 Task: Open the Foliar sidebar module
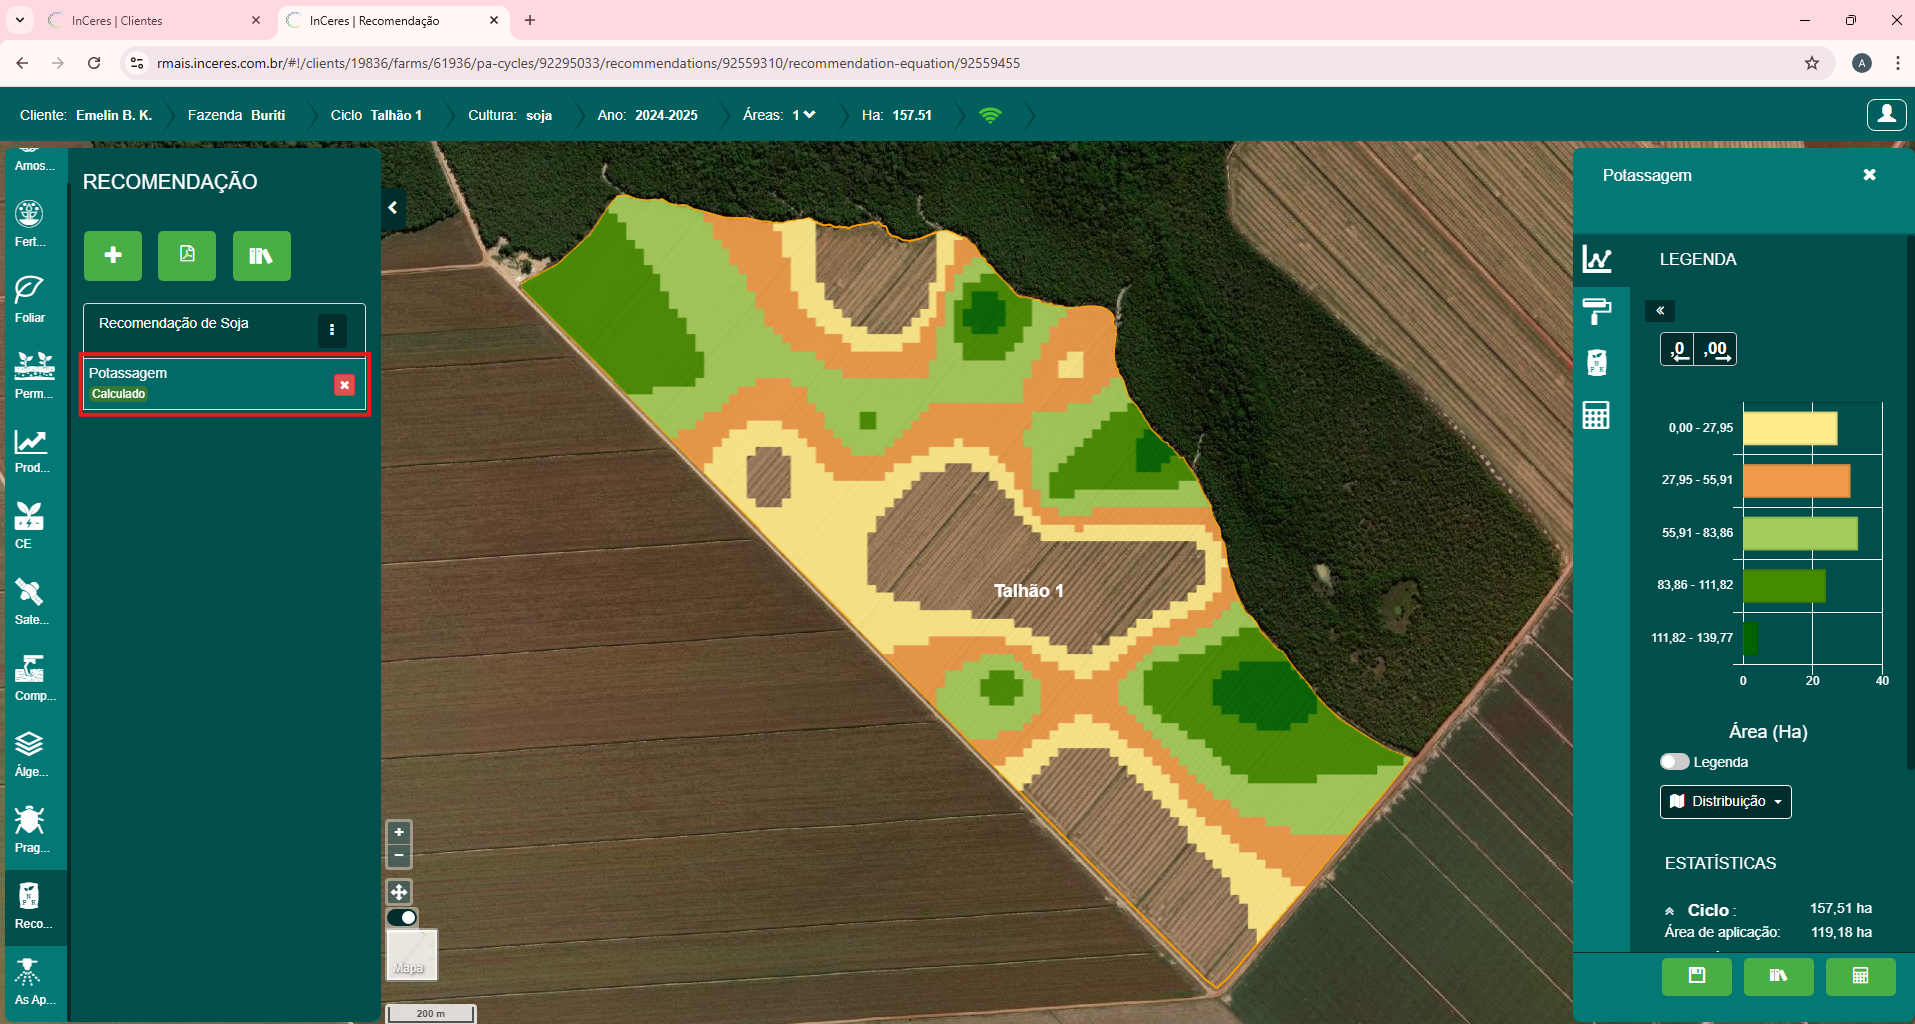(x=30, y=300)
